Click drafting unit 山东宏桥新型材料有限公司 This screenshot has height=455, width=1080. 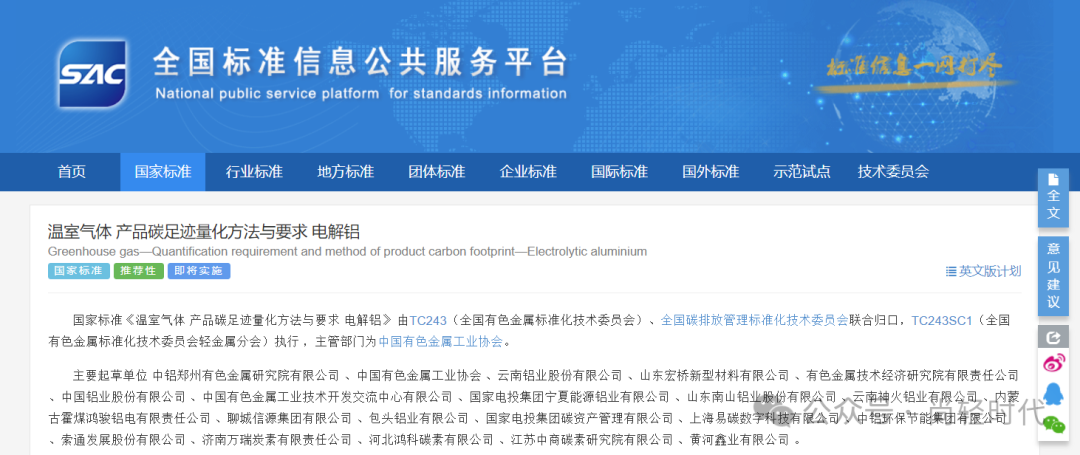tap(715, 376)
